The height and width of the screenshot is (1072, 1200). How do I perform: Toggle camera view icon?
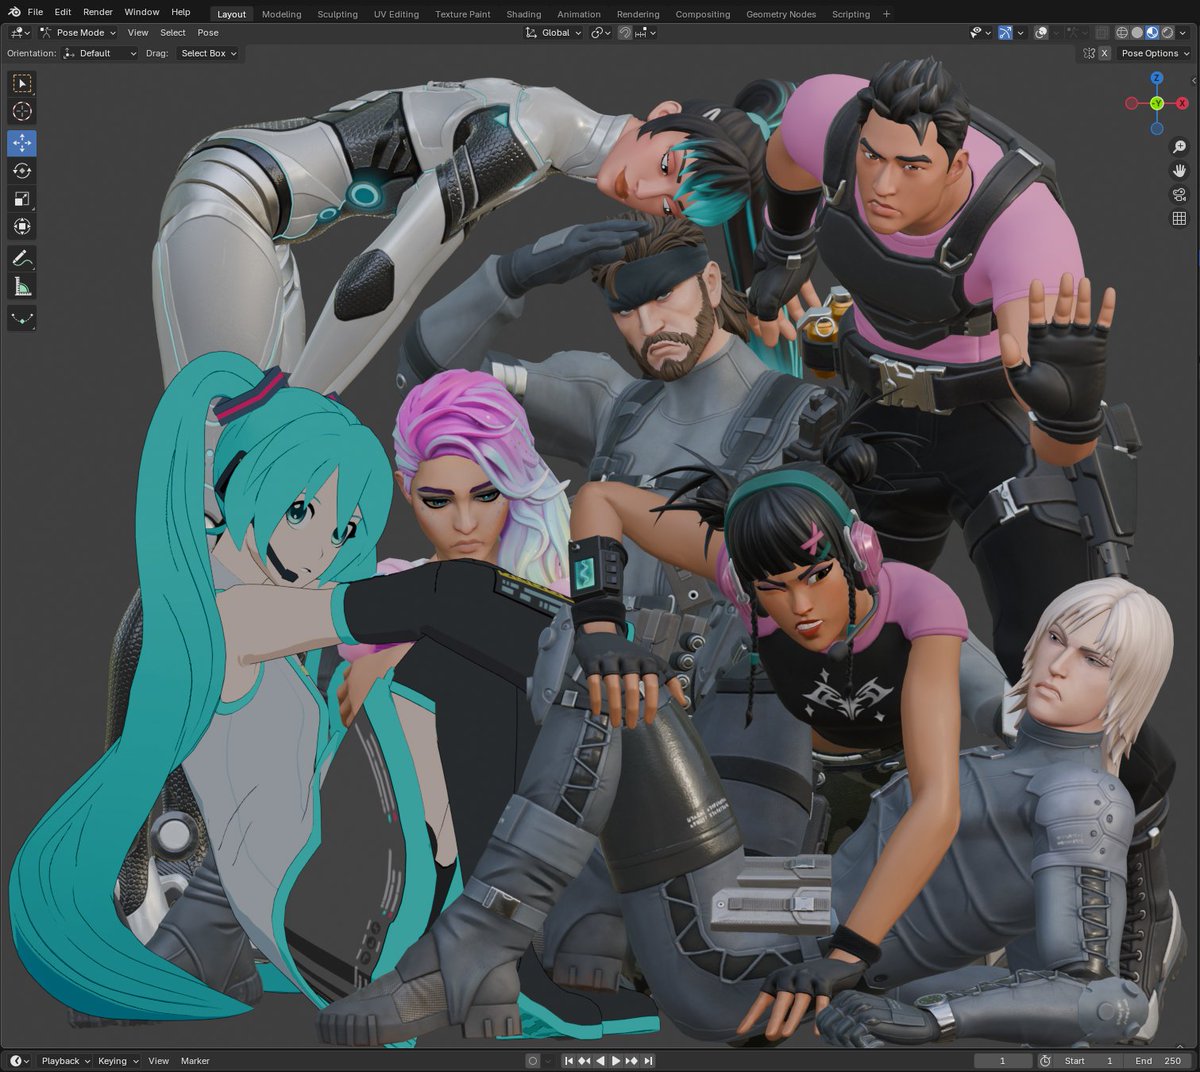pos(1179,194)
